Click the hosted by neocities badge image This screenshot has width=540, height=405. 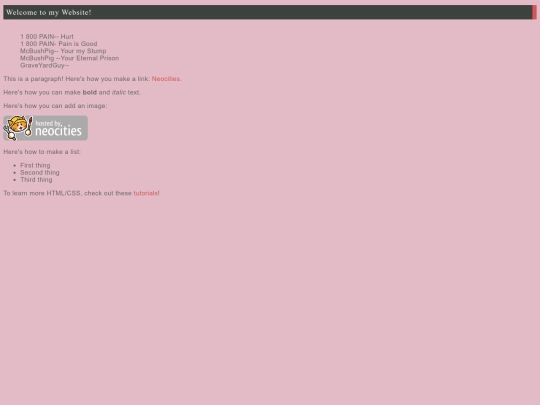pyautogui.click(x=45, y=128)
